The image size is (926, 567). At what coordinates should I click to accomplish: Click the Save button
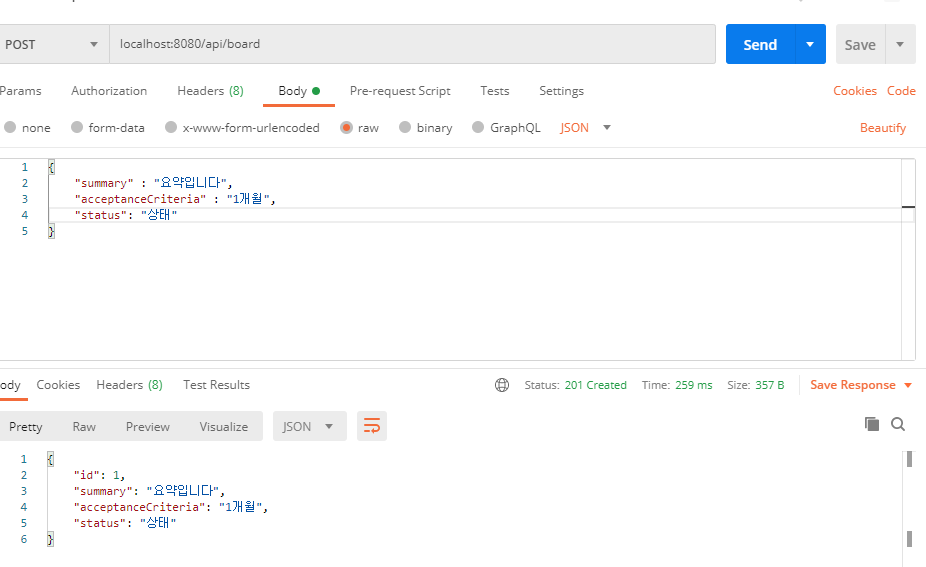click(860, 44)
